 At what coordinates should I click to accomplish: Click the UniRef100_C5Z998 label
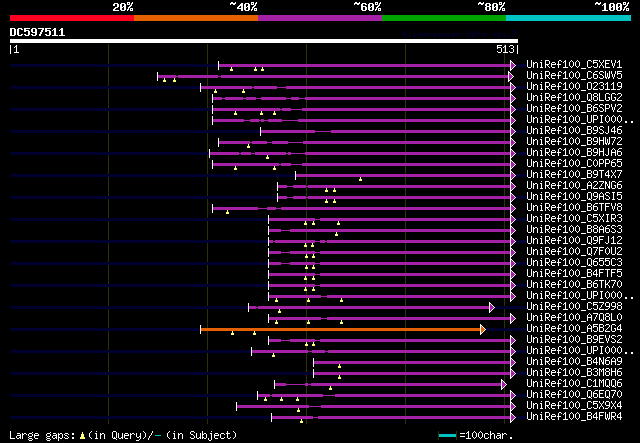pos(574,307)
